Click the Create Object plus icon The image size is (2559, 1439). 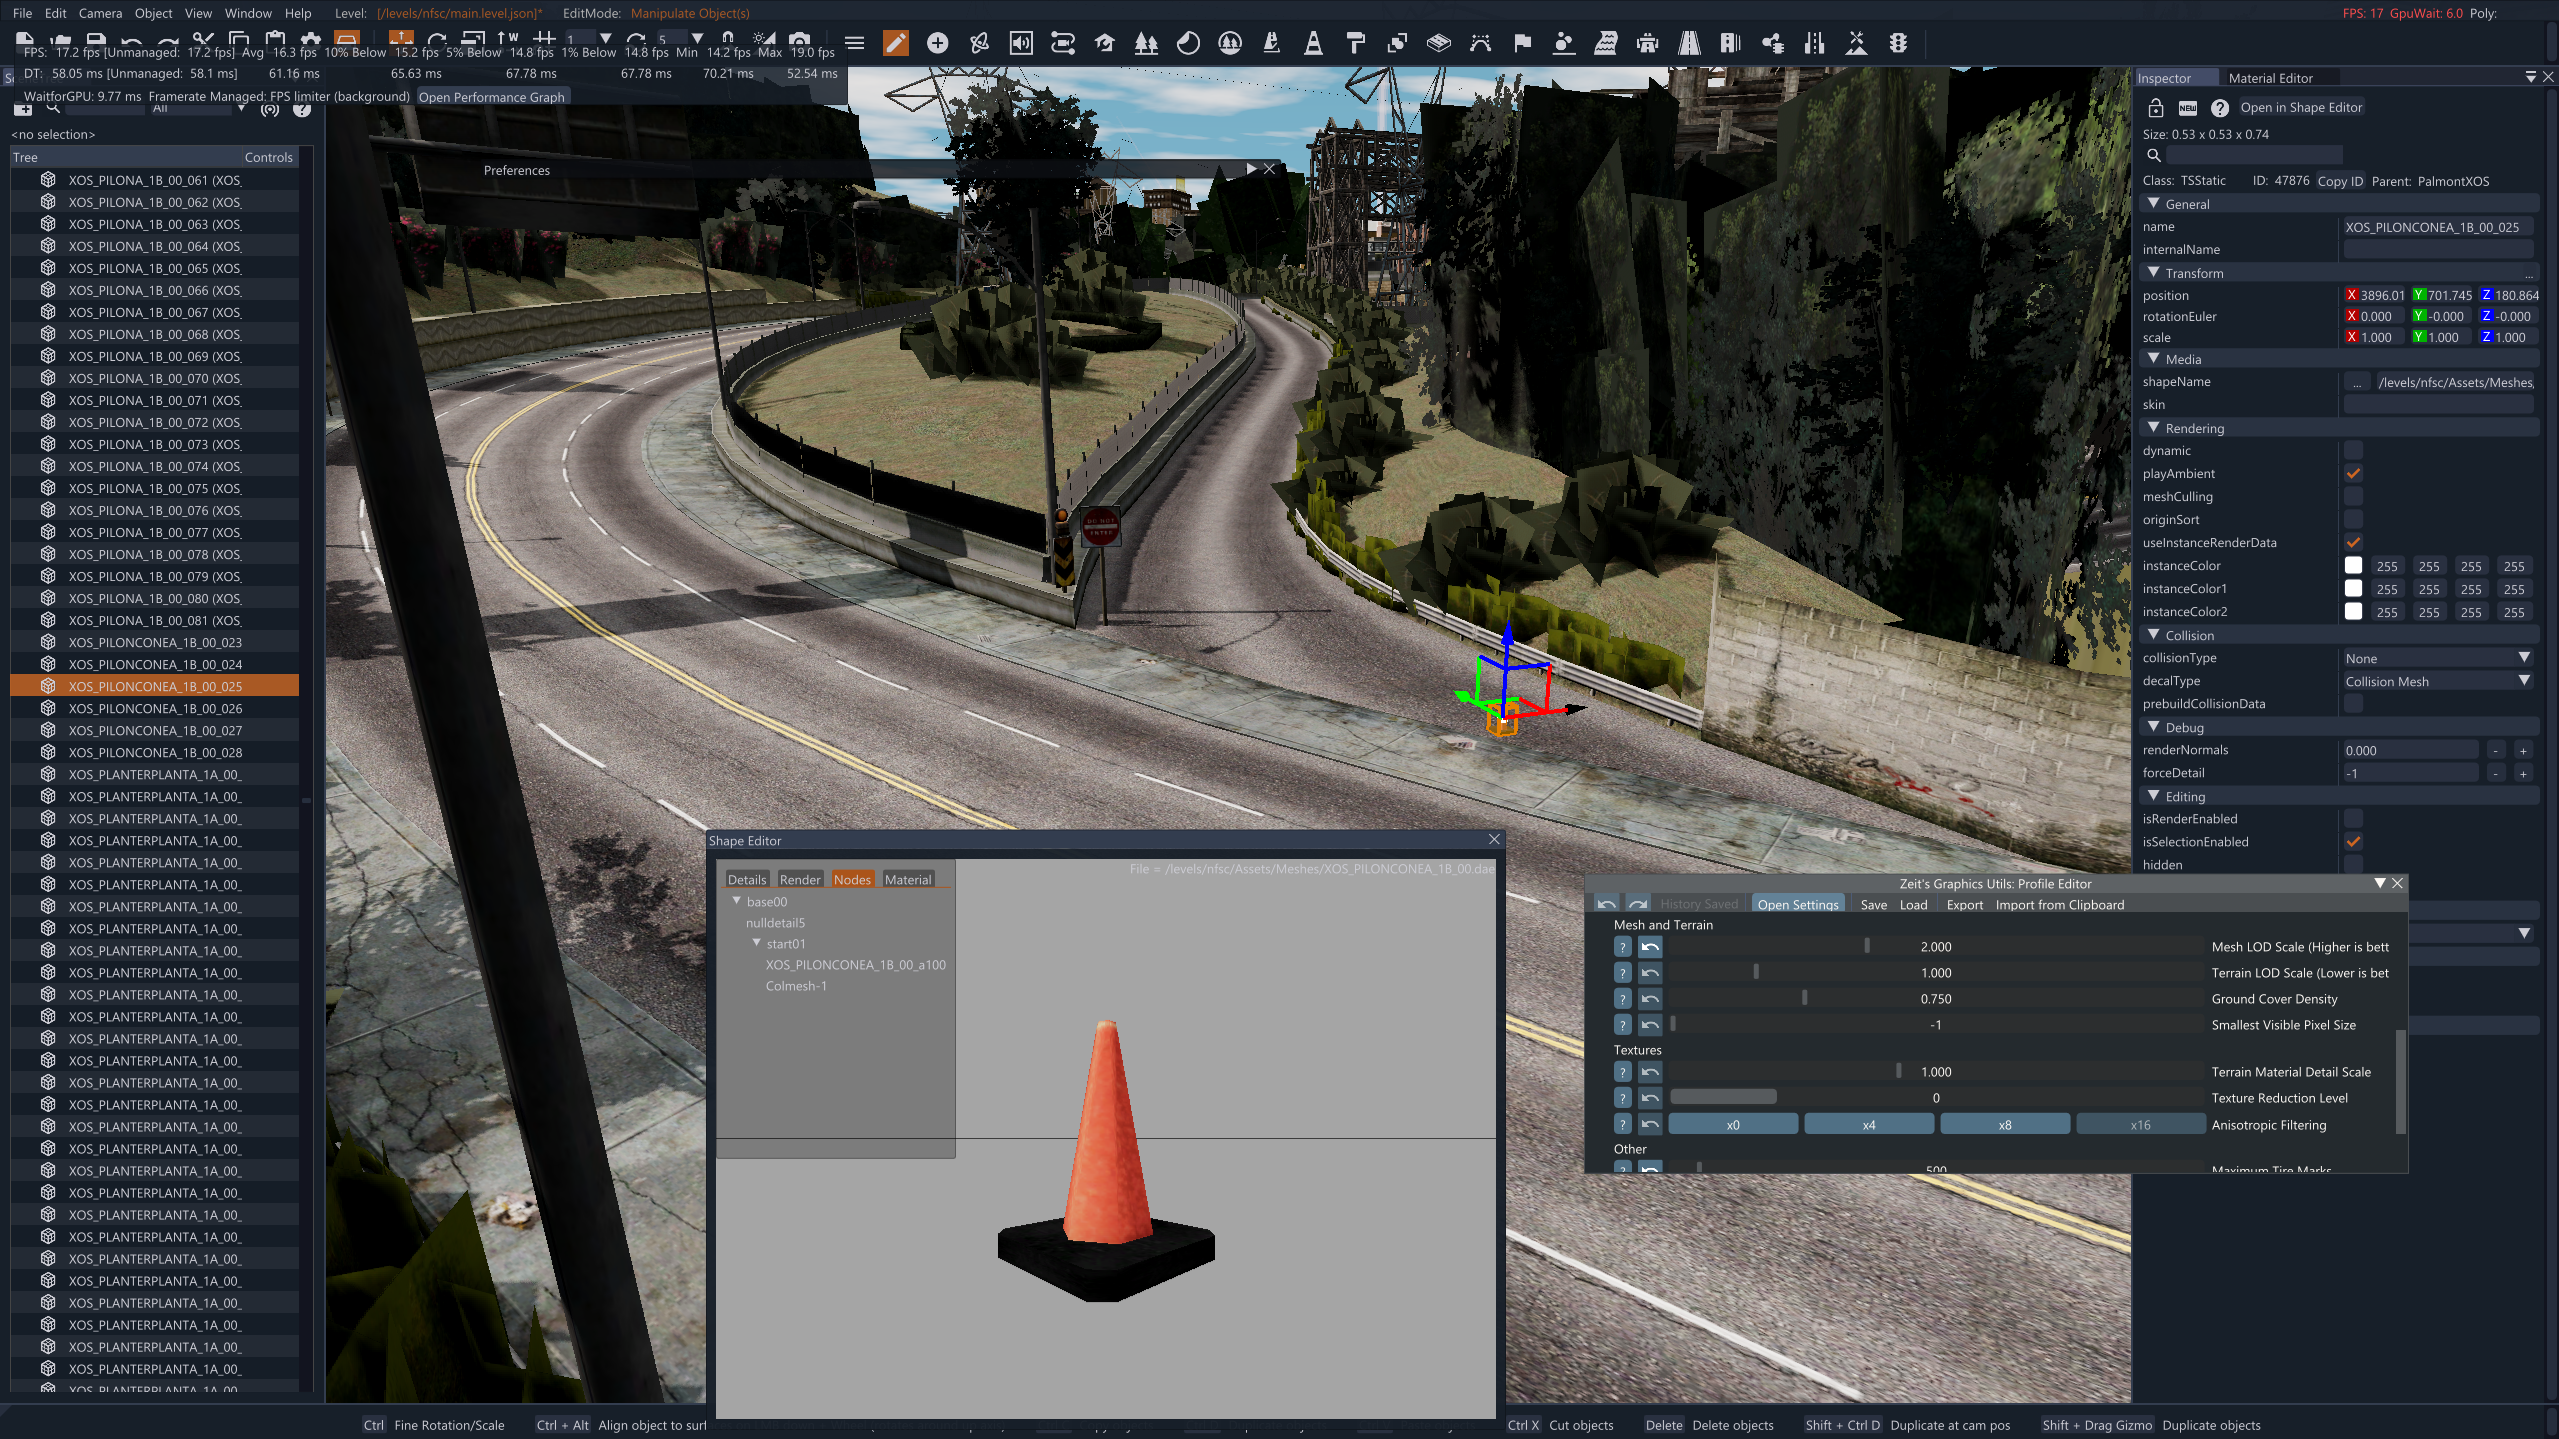937,43
